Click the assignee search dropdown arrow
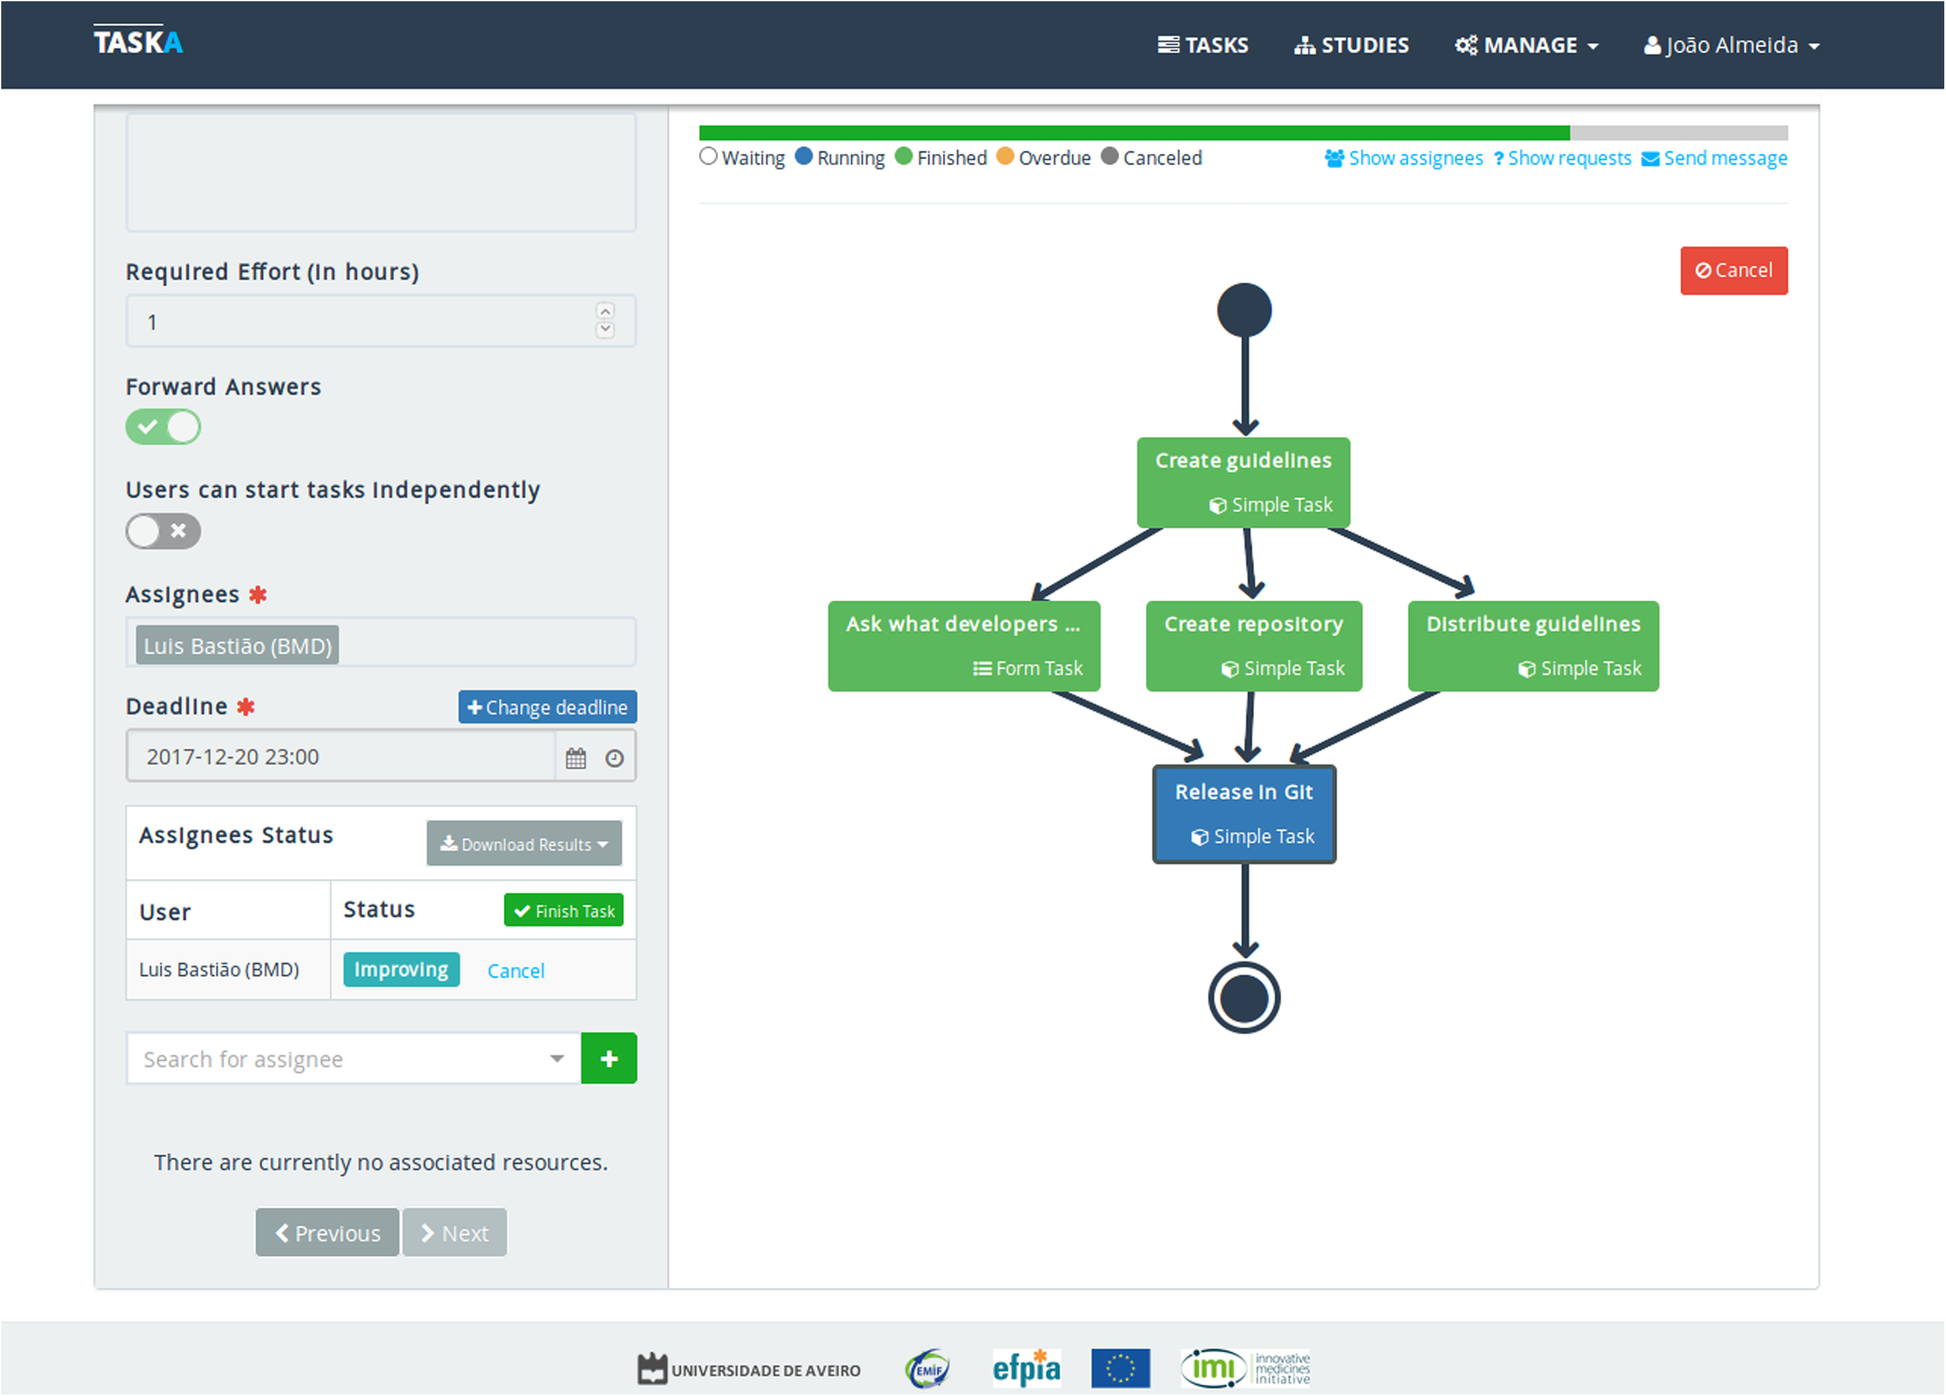 [557, 1058]
